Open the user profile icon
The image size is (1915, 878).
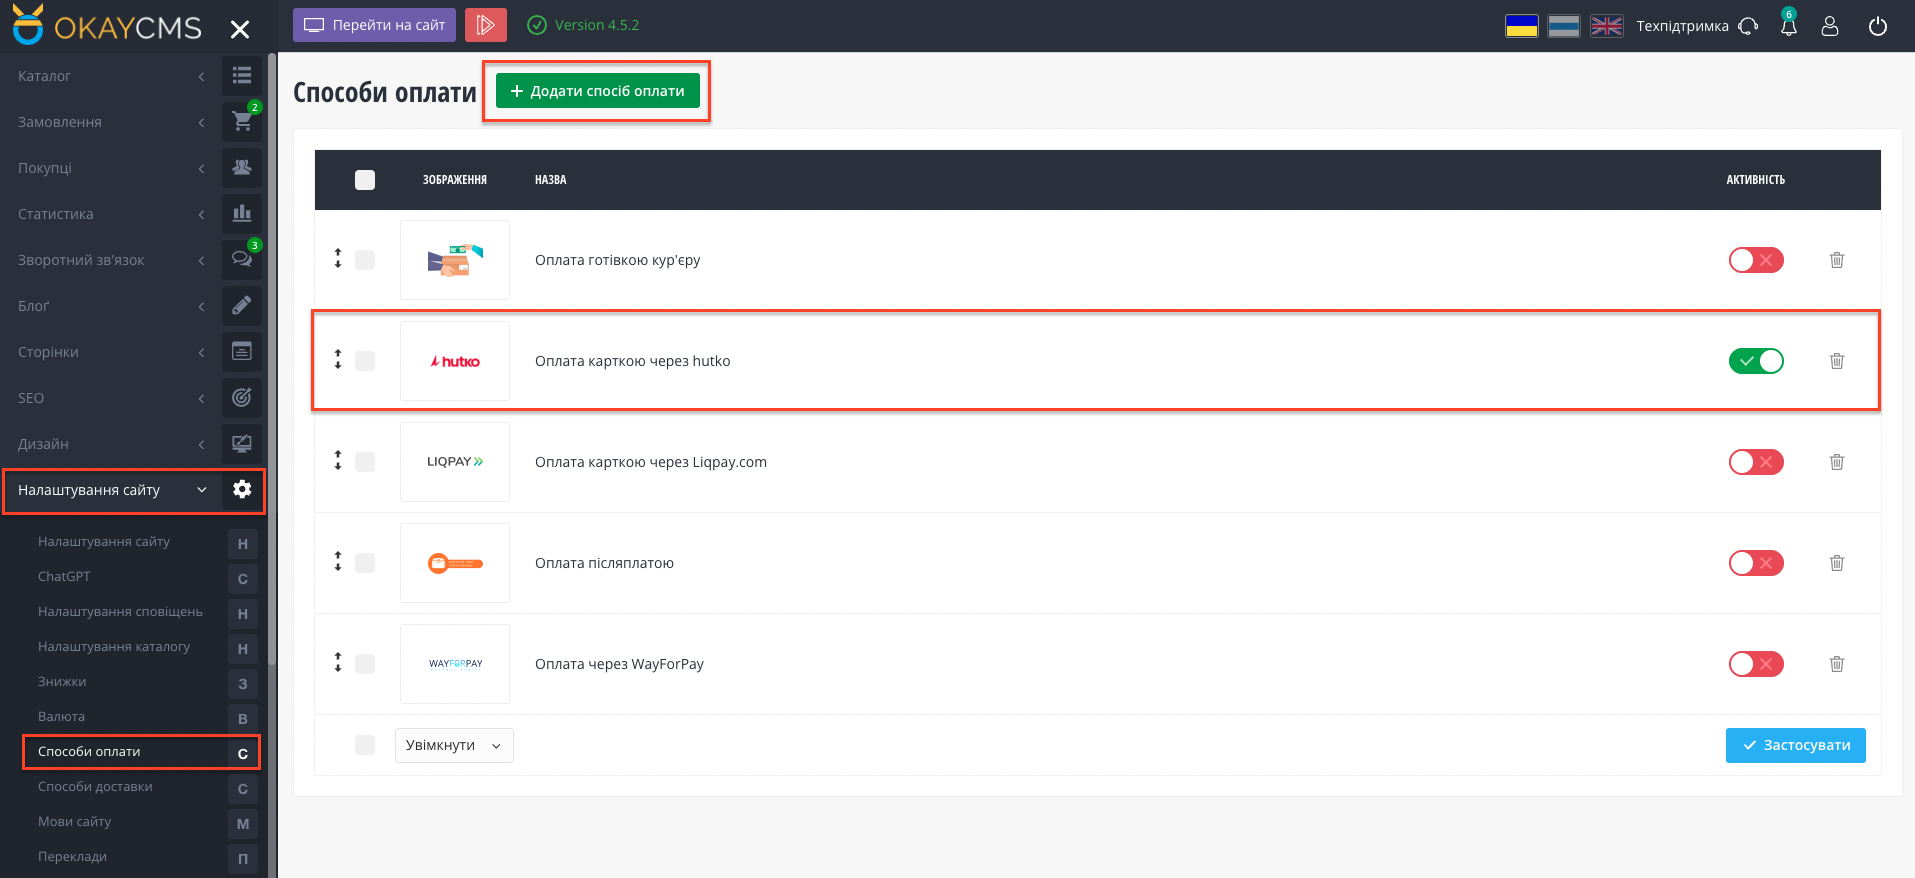pyautogui.click(x=1829, y=26)
